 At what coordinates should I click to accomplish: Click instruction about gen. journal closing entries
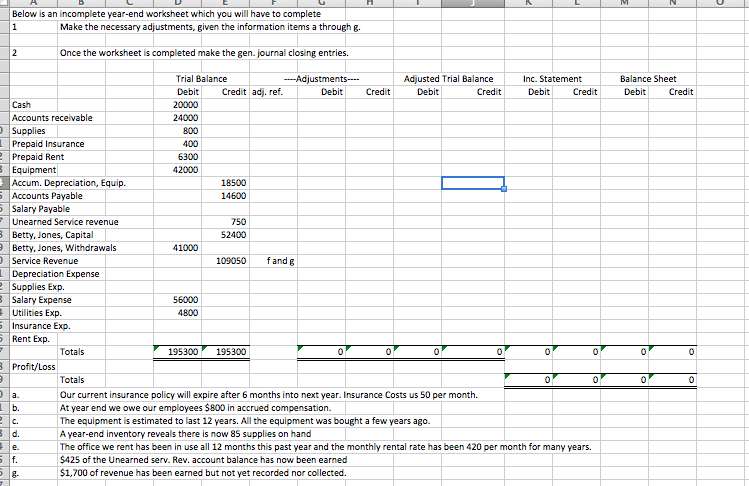pos(204,53)
